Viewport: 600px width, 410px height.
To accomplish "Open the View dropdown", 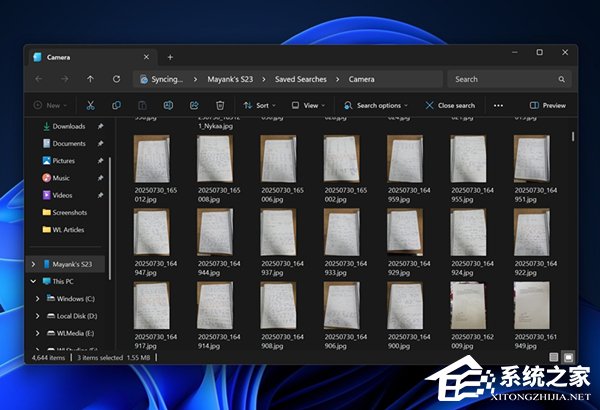I will point(308,105).
